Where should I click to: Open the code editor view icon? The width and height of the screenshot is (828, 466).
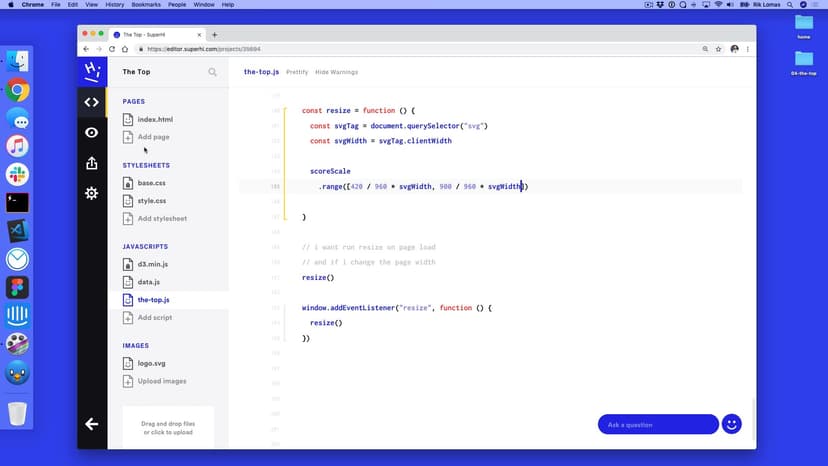[x=91, y=102]
